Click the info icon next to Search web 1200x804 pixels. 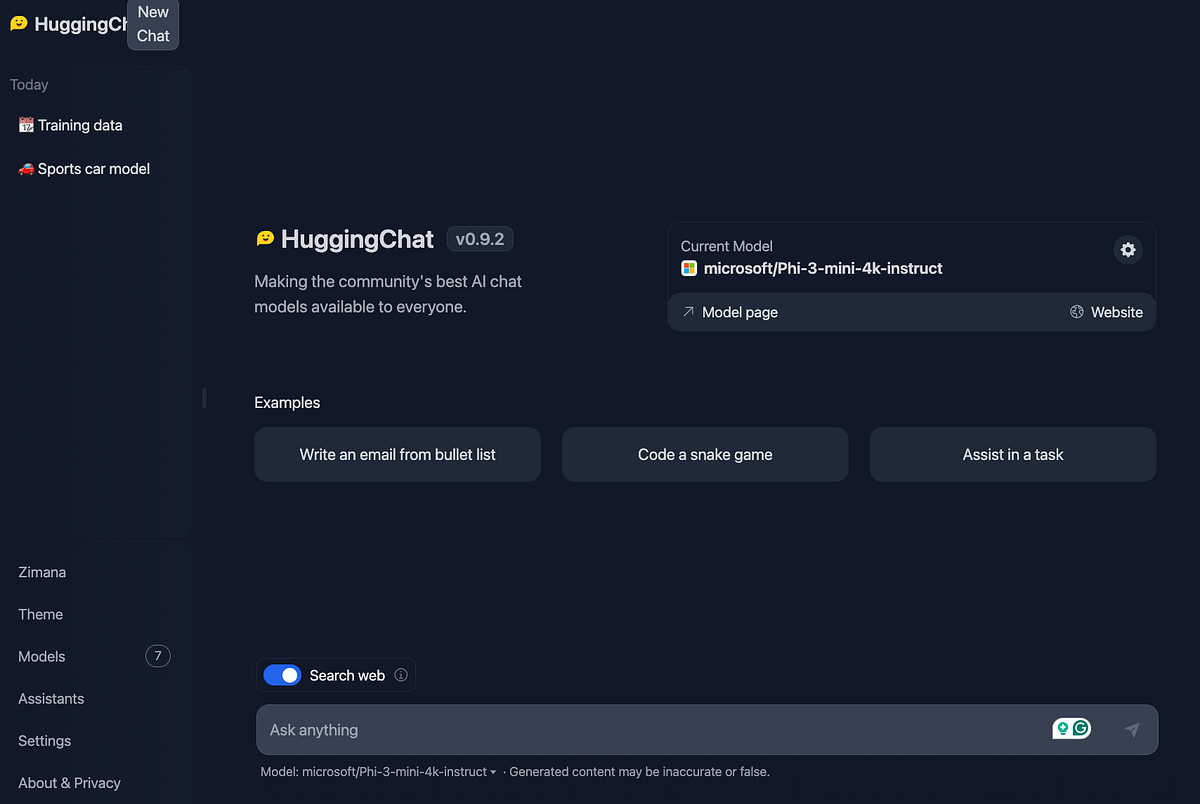click(x=401, y=675)
